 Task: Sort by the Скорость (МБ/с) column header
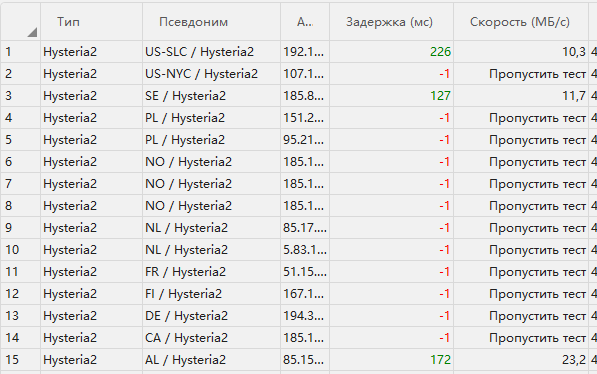pos(520,22)
